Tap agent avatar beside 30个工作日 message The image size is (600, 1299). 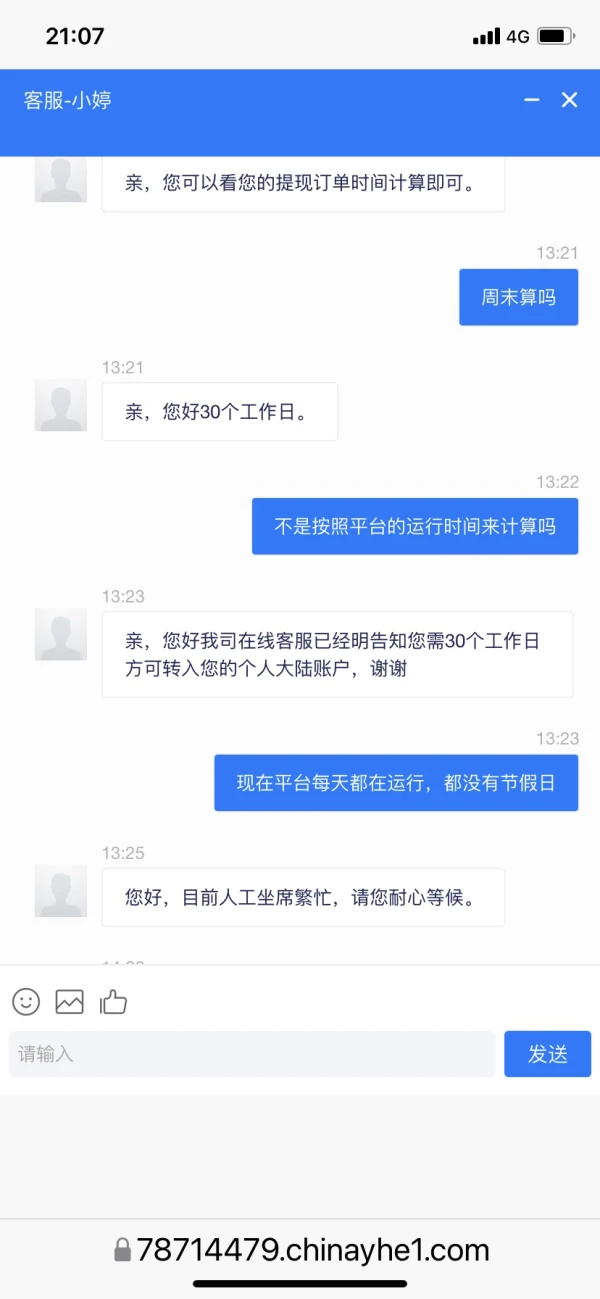(60, 406)
